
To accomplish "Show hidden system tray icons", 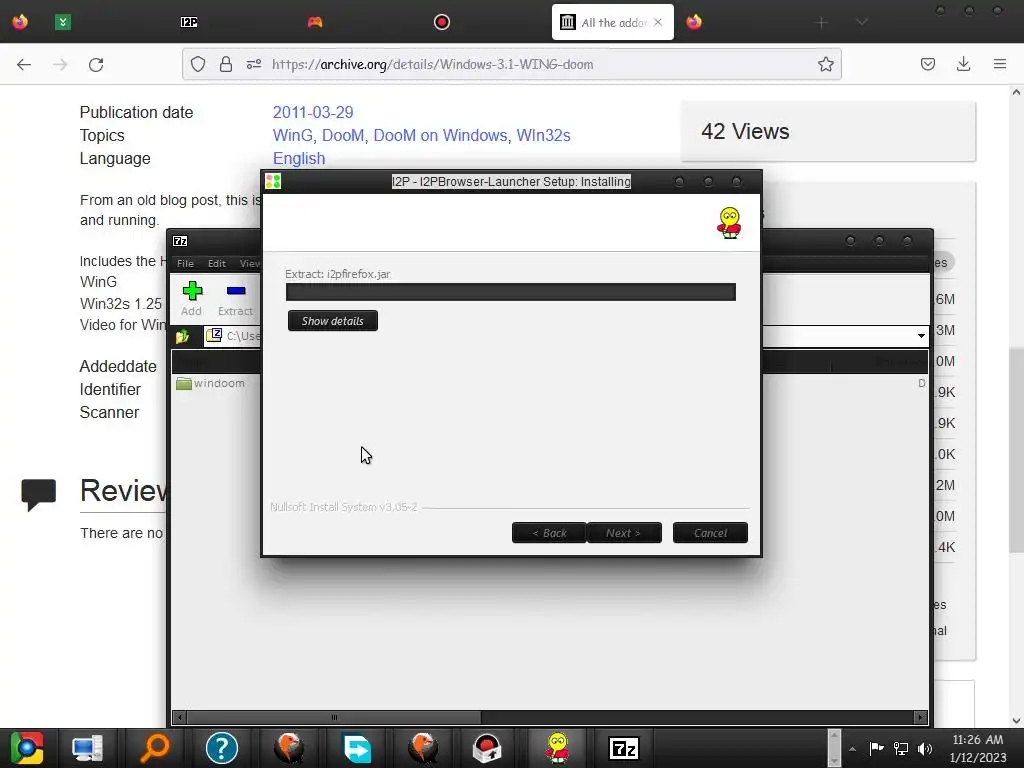I will (x=852, y=749).
